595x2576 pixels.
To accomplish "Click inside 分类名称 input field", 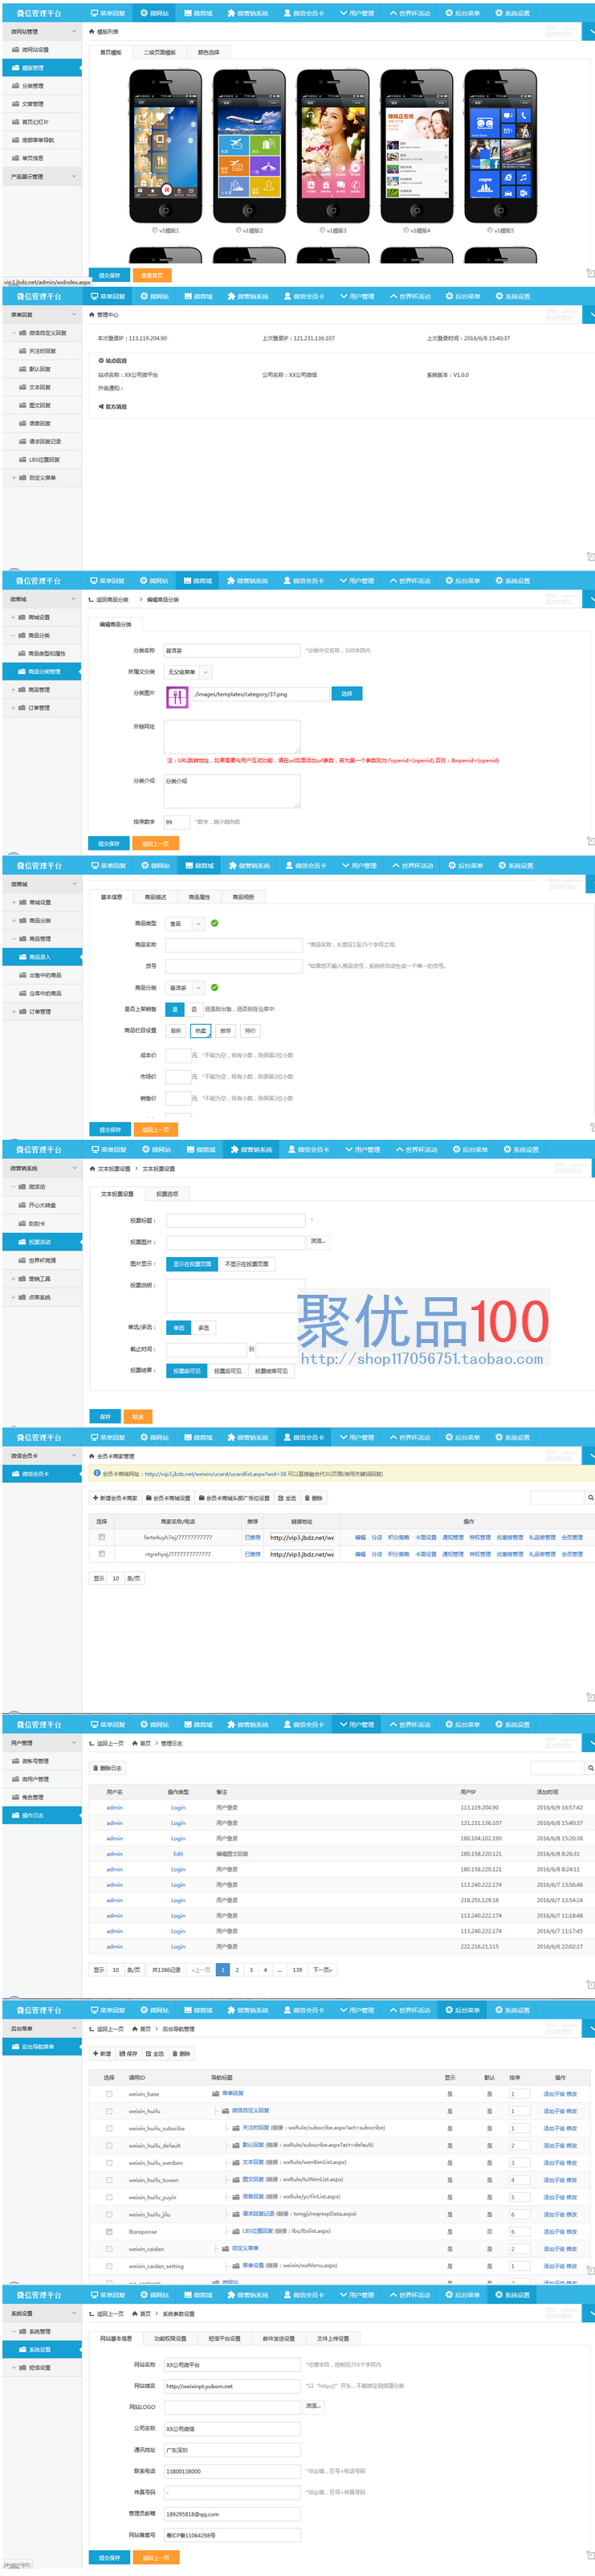I will pos(232,650).
